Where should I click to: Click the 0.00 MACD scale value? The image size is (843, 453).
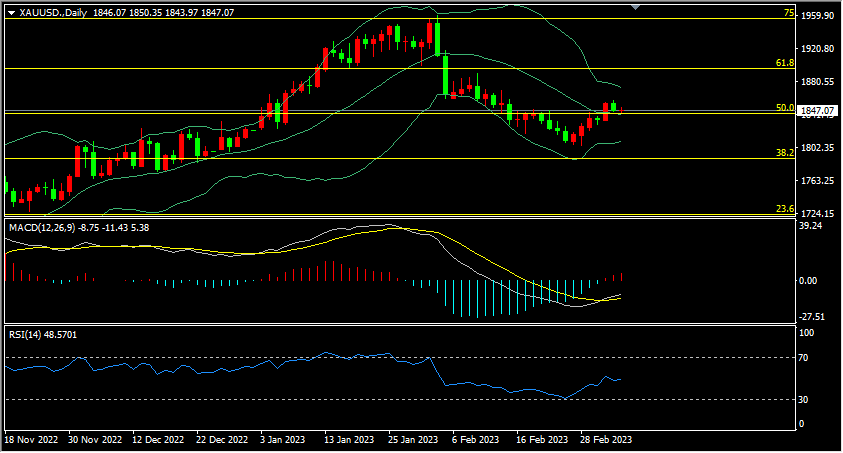pos(808,281)
